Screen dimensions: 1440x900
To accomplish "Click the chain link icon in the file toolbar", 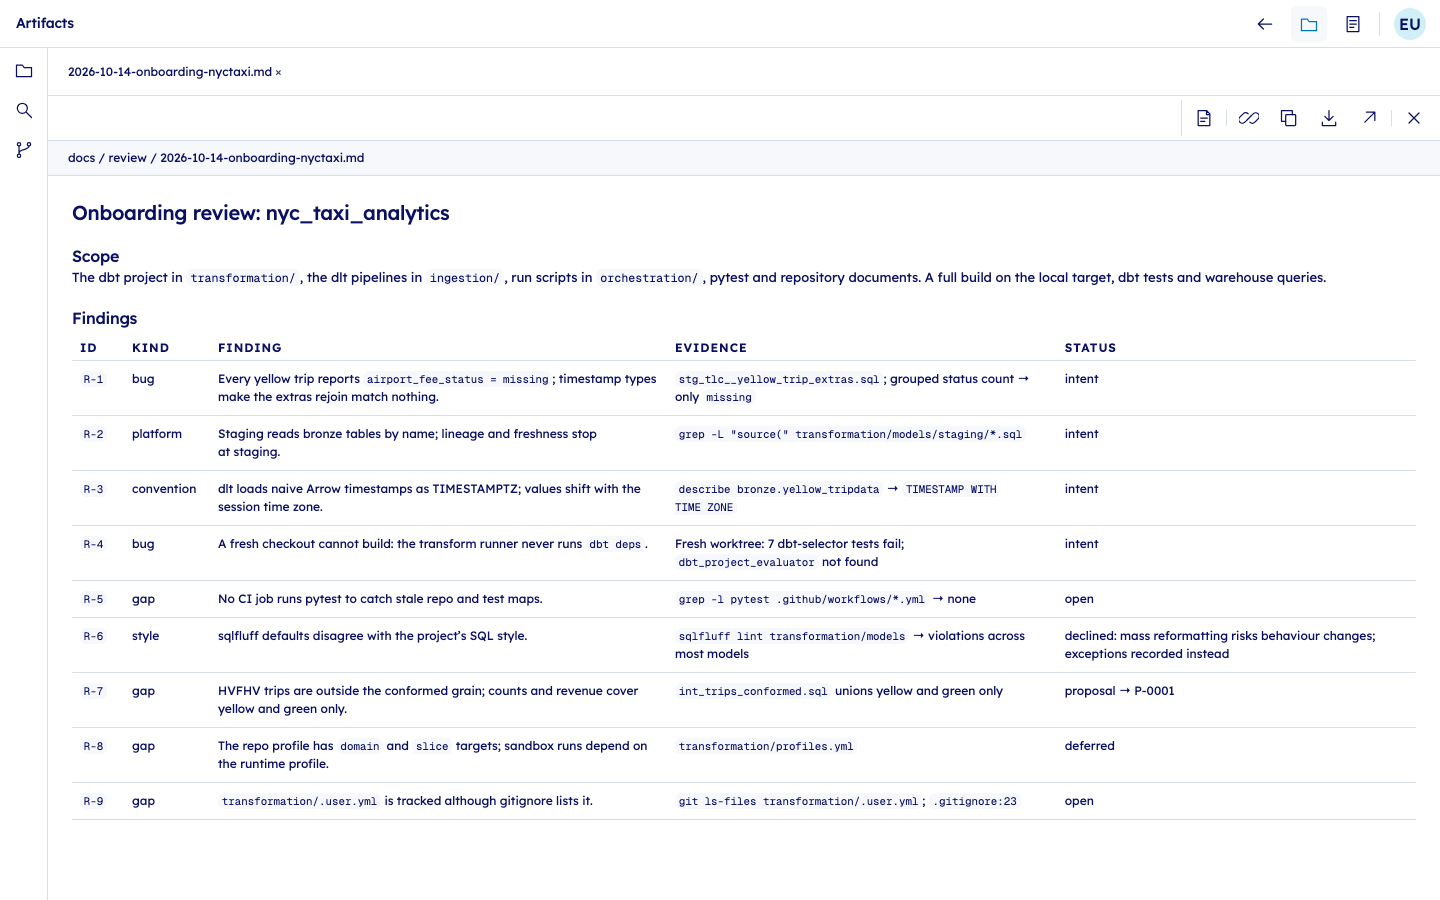I will click(1248, 118).
